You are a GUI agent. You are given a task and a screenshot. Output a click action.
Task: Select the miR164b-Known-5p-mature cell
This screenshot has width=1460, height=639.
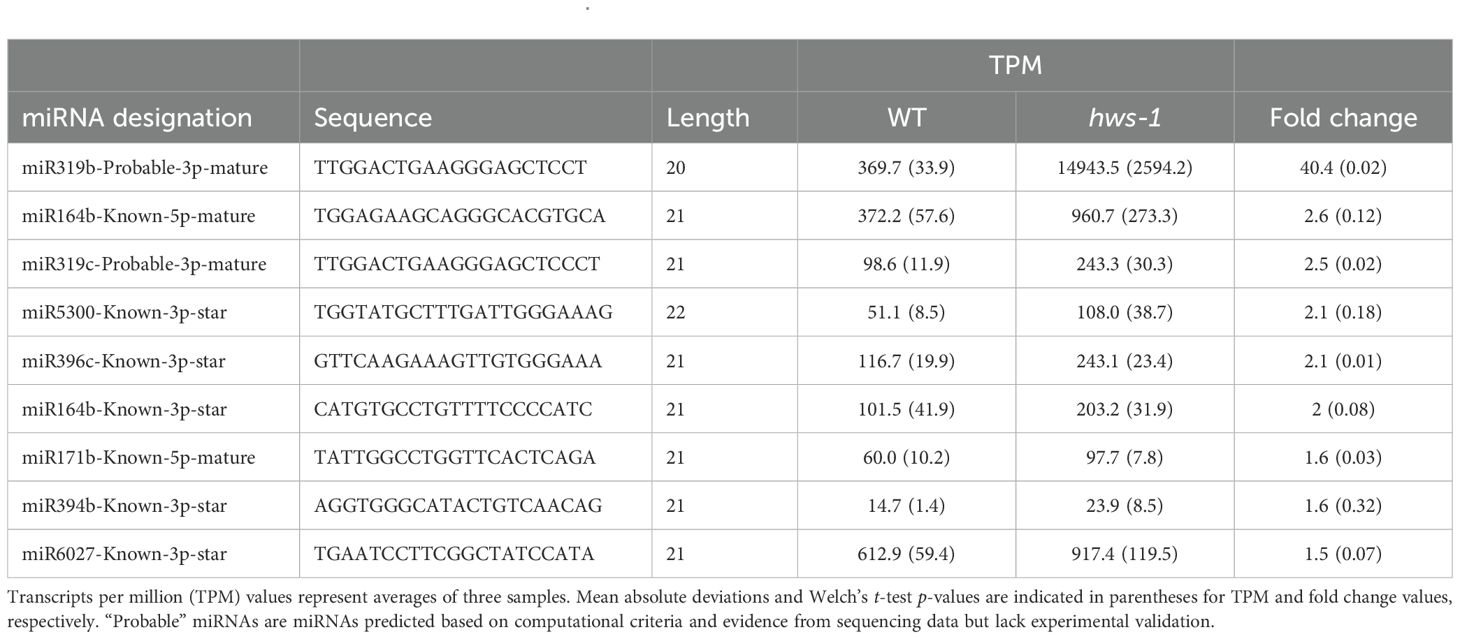click(138, 216)
